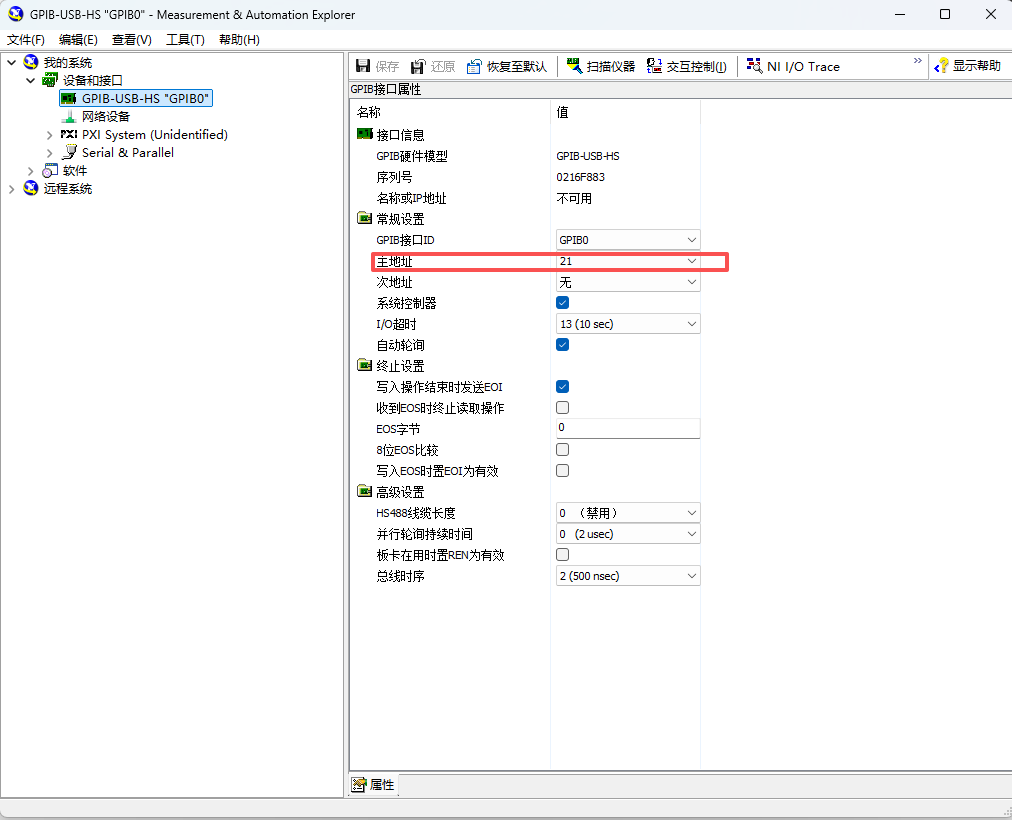This screenshot has width=1012, height=820.
Task: Click the 网络设备 network device icon
Action: pos(68,116)
